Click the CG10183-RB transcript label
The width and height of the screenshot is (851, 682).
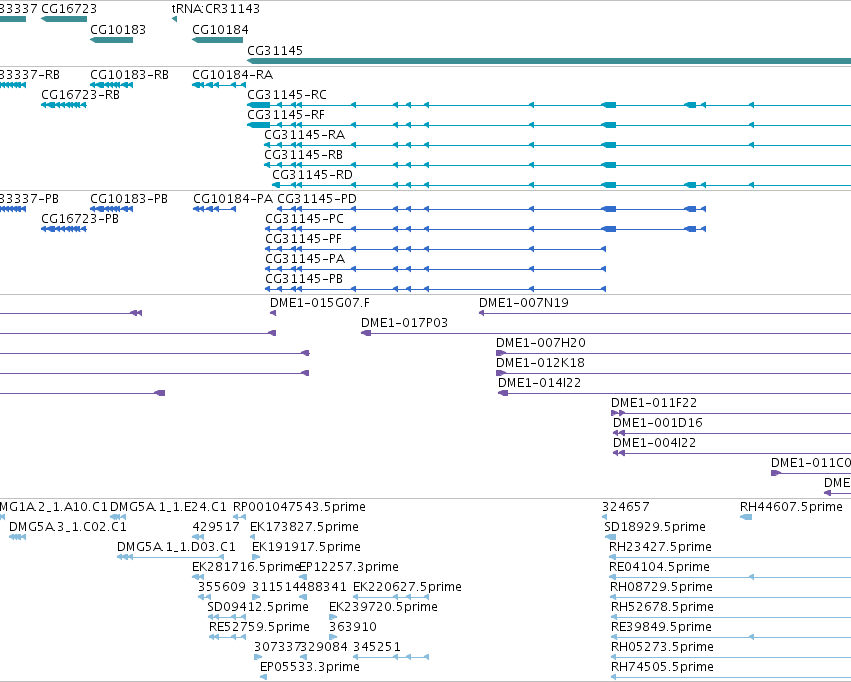click(129, 75)
